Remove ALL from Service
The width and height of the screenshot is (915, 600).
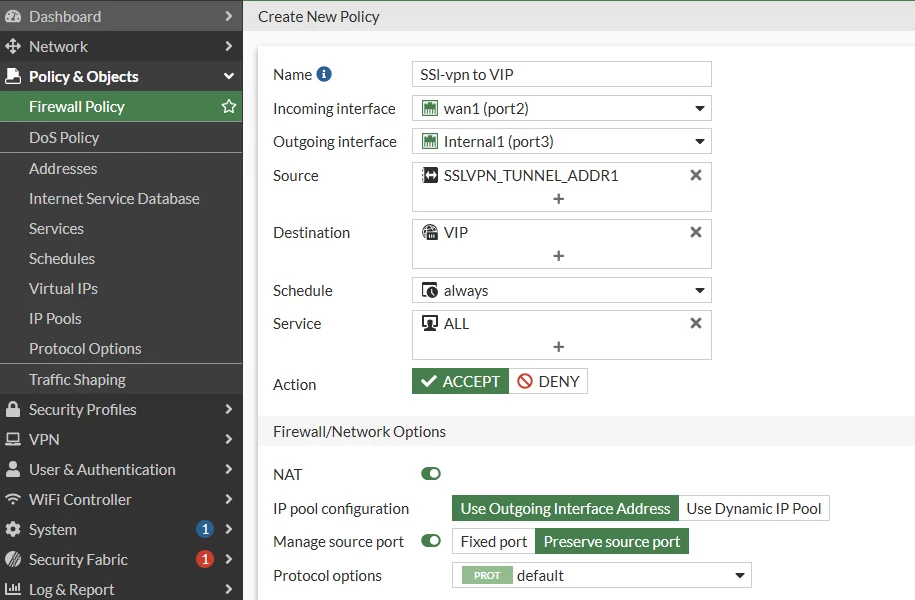tap(696, 323)
